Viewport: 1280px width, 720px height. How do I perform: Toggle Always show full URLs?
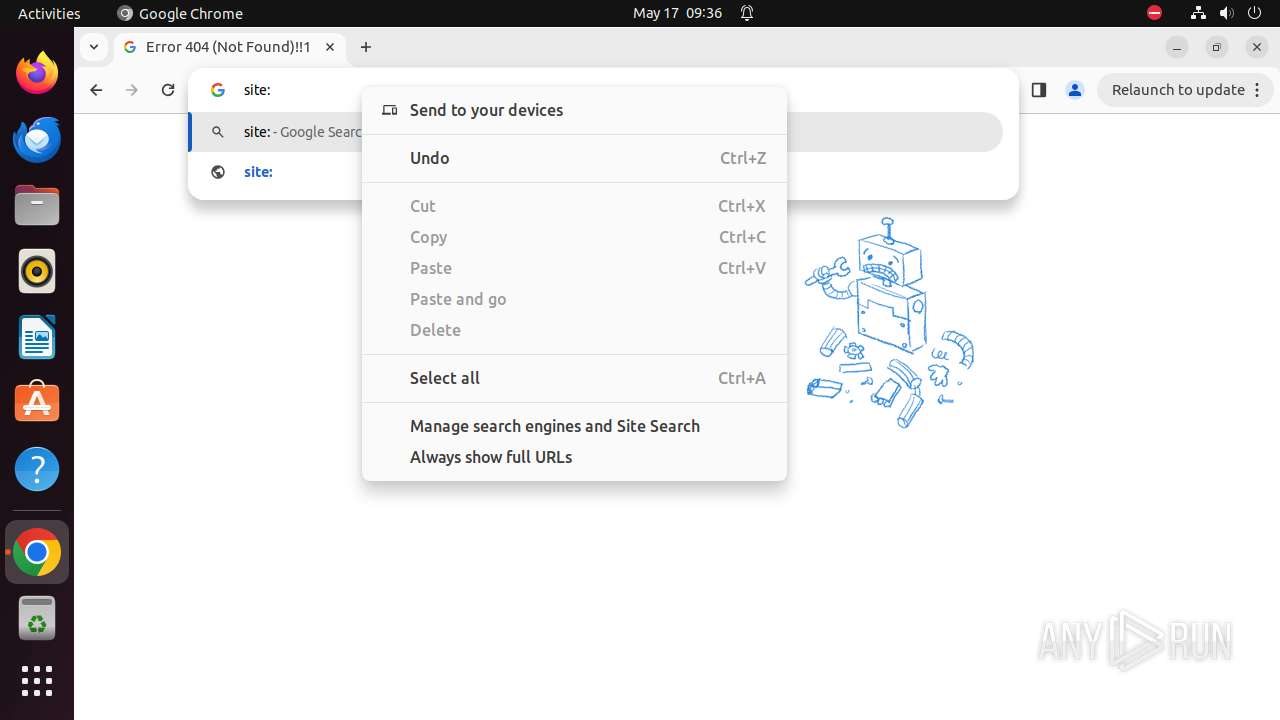point(574,457)
